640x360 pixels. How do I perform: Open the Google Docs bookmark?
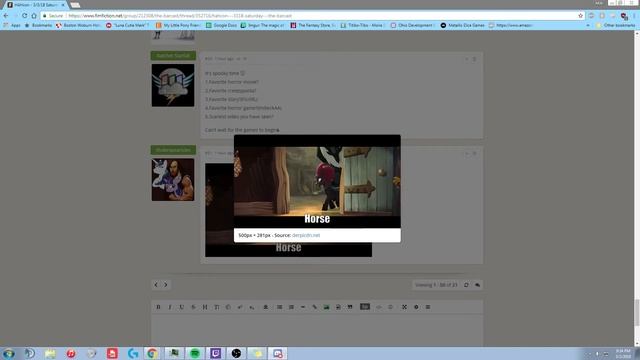pyautogui.click(x=221, y=25)
